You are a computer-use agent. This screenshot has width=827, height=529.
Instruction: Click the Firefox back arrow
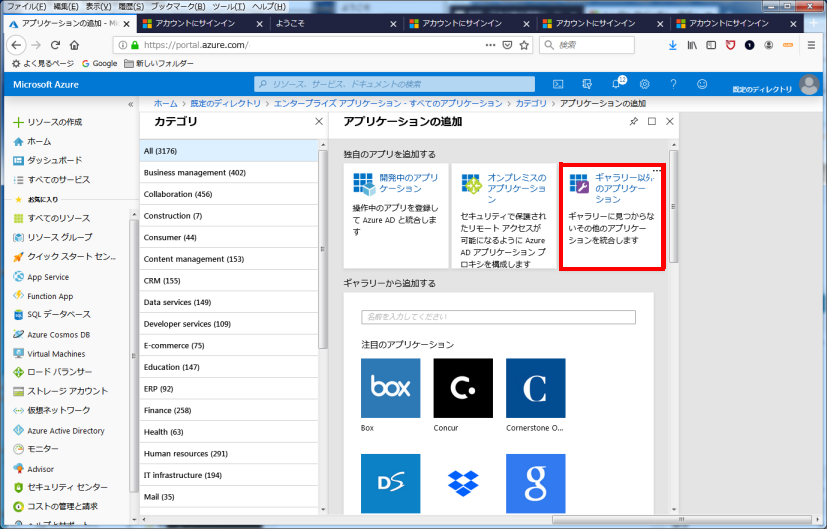click(16, 45)
